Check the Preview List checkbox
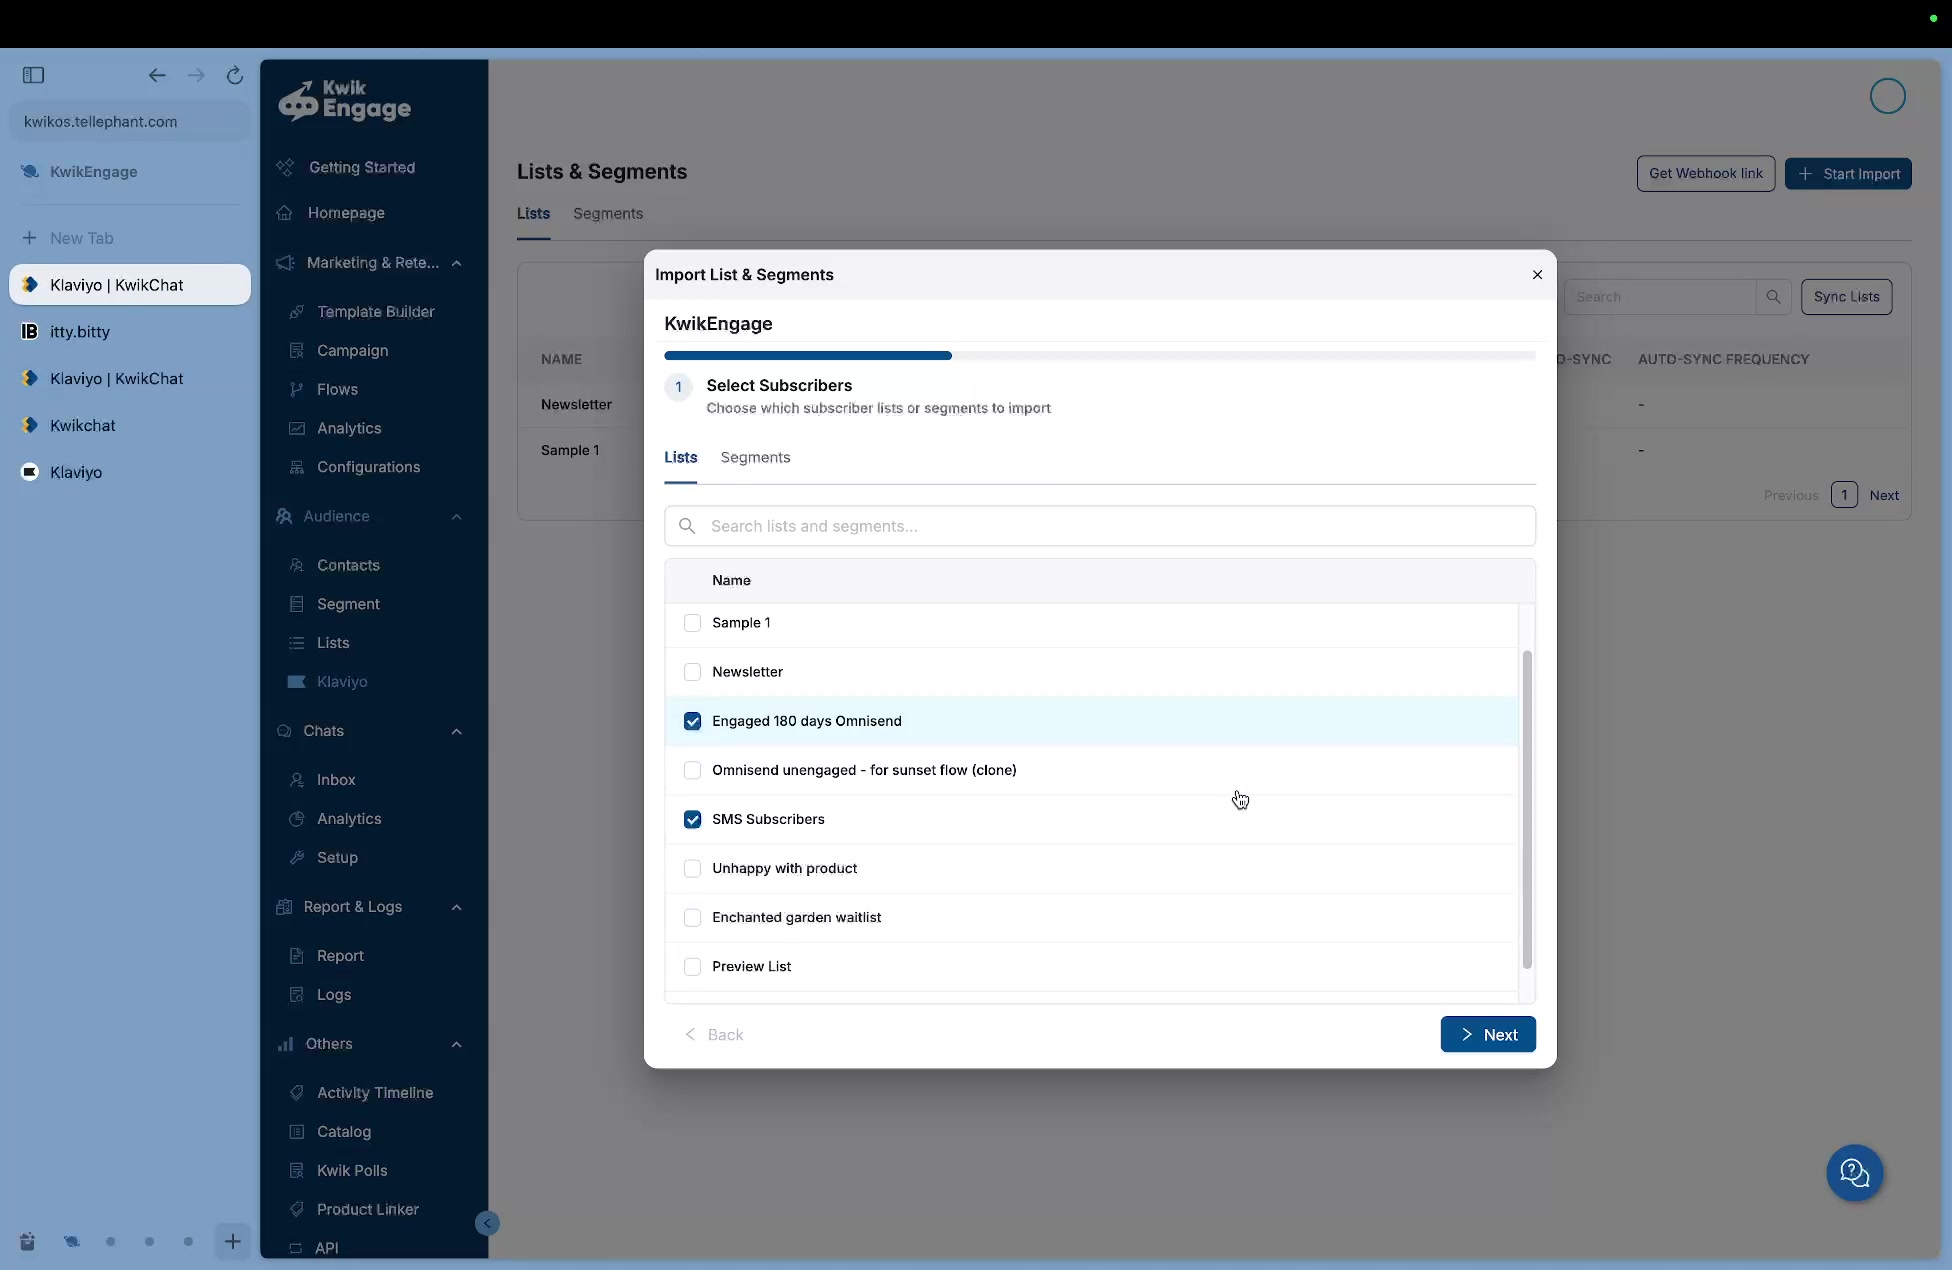This screenshot has height=1270, width=1952. (x=692, y=966)
